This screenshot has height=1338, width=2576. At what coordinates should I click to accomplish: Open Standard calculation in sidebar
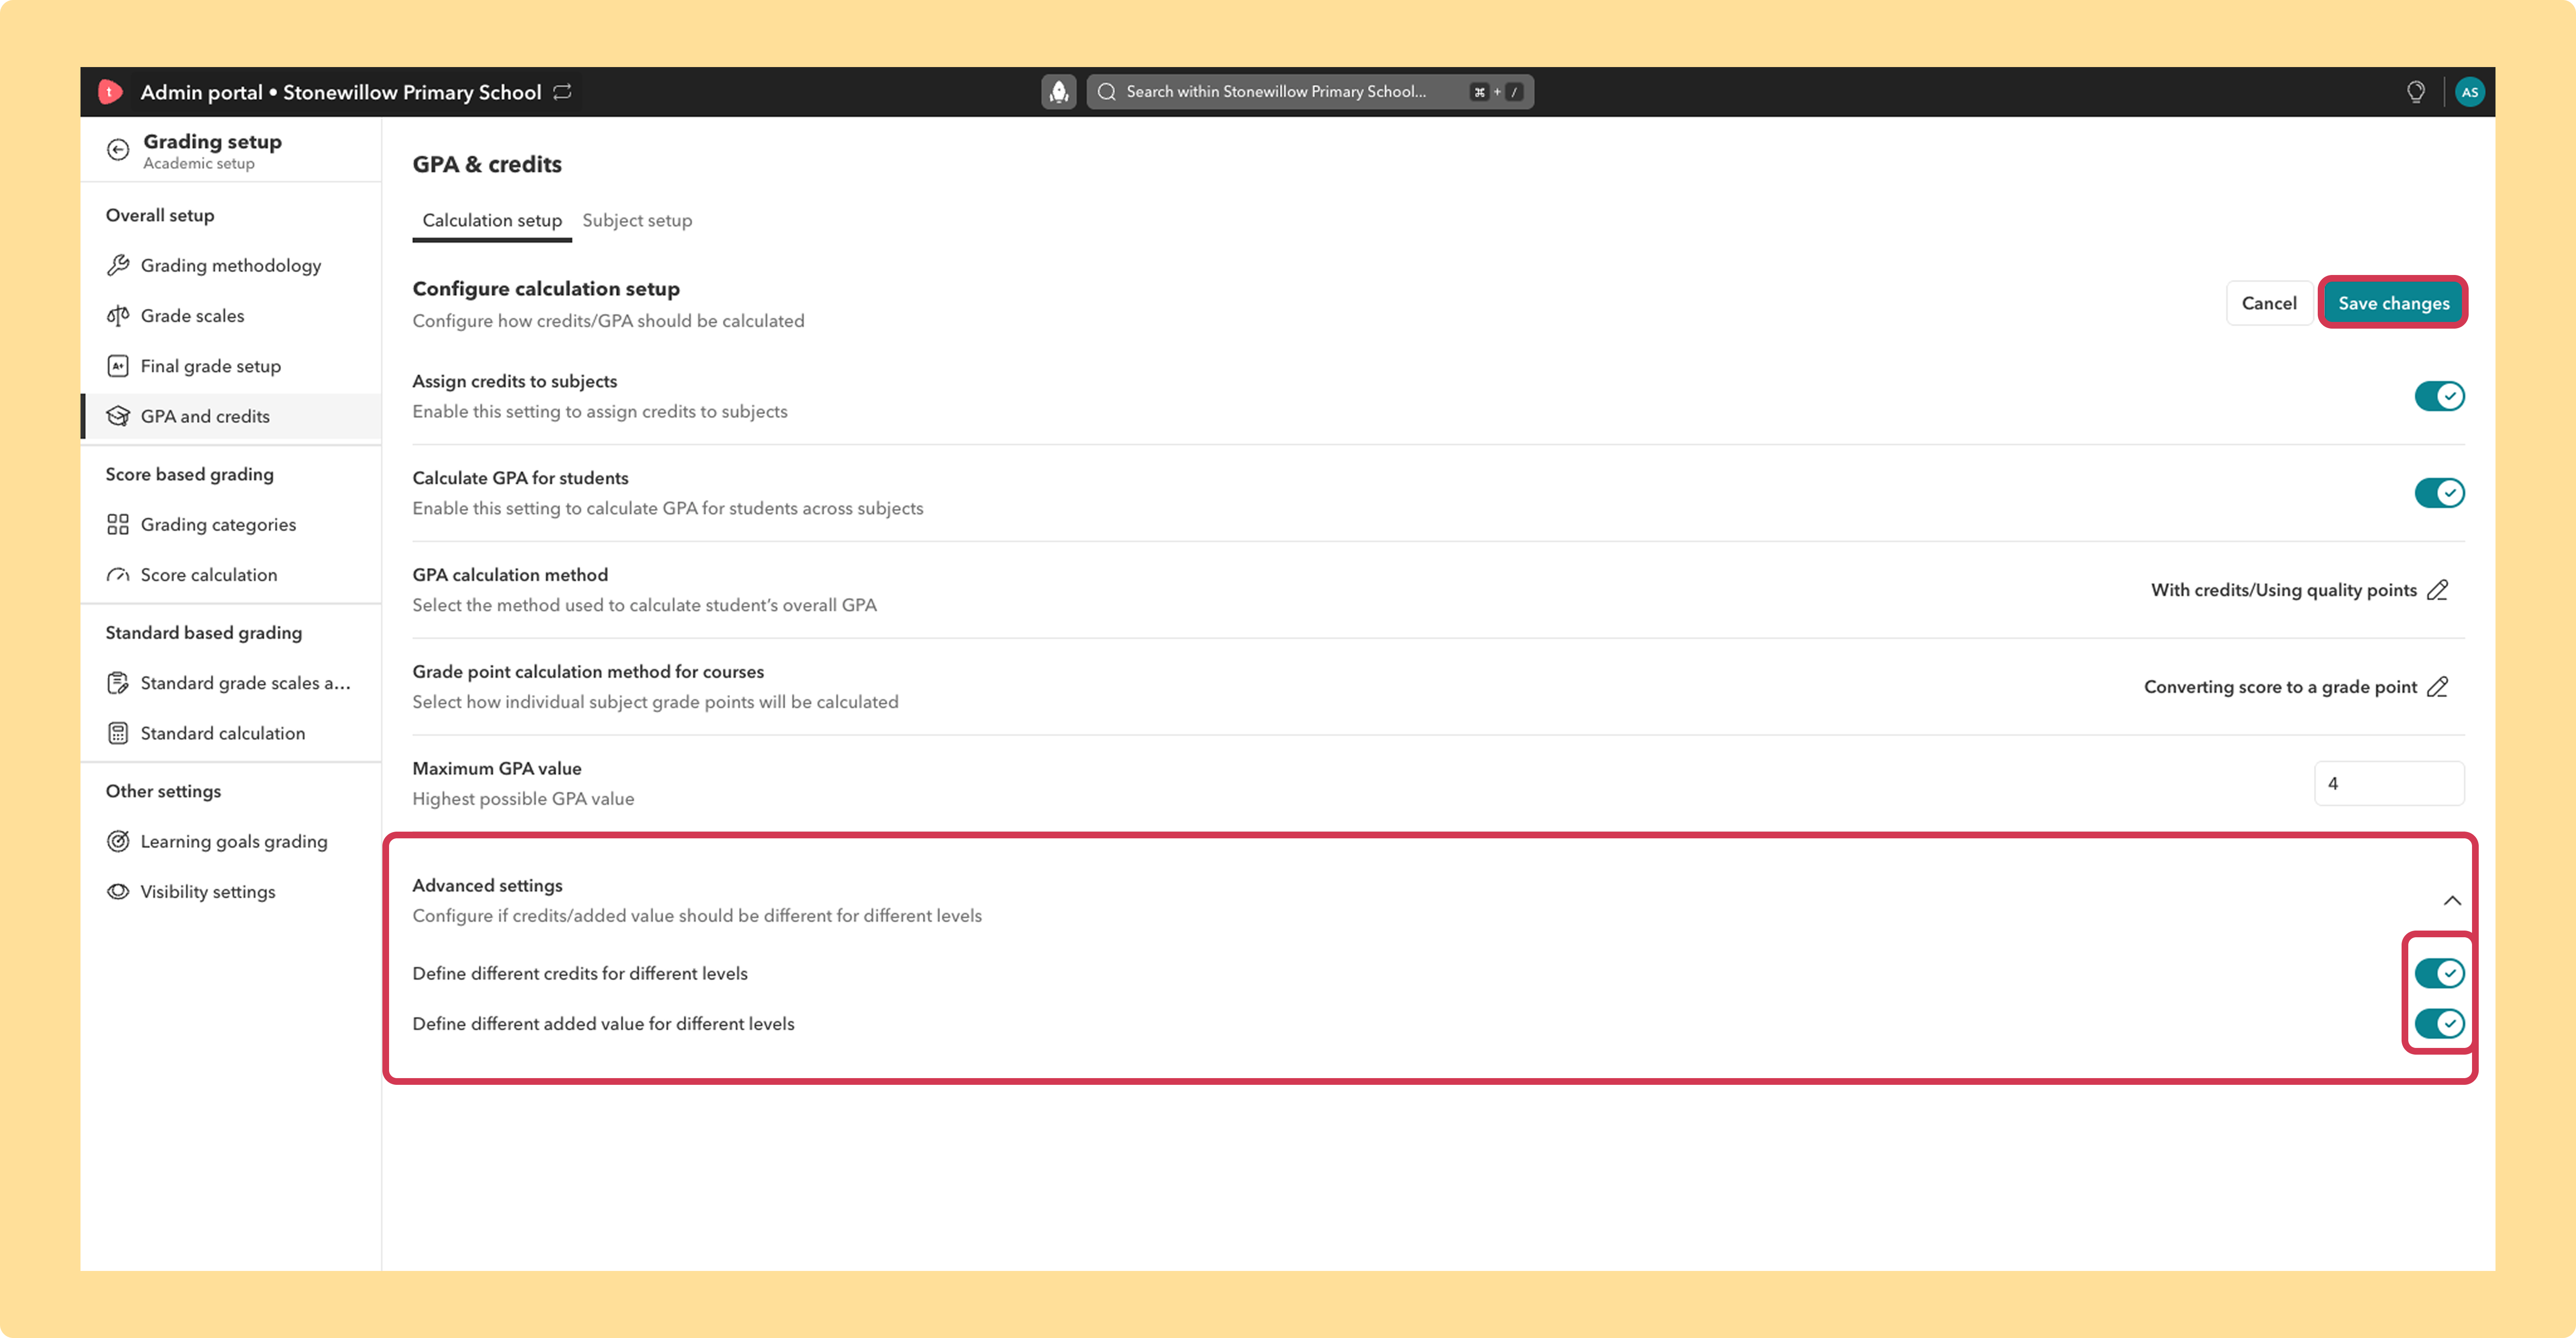coord(231,733)
